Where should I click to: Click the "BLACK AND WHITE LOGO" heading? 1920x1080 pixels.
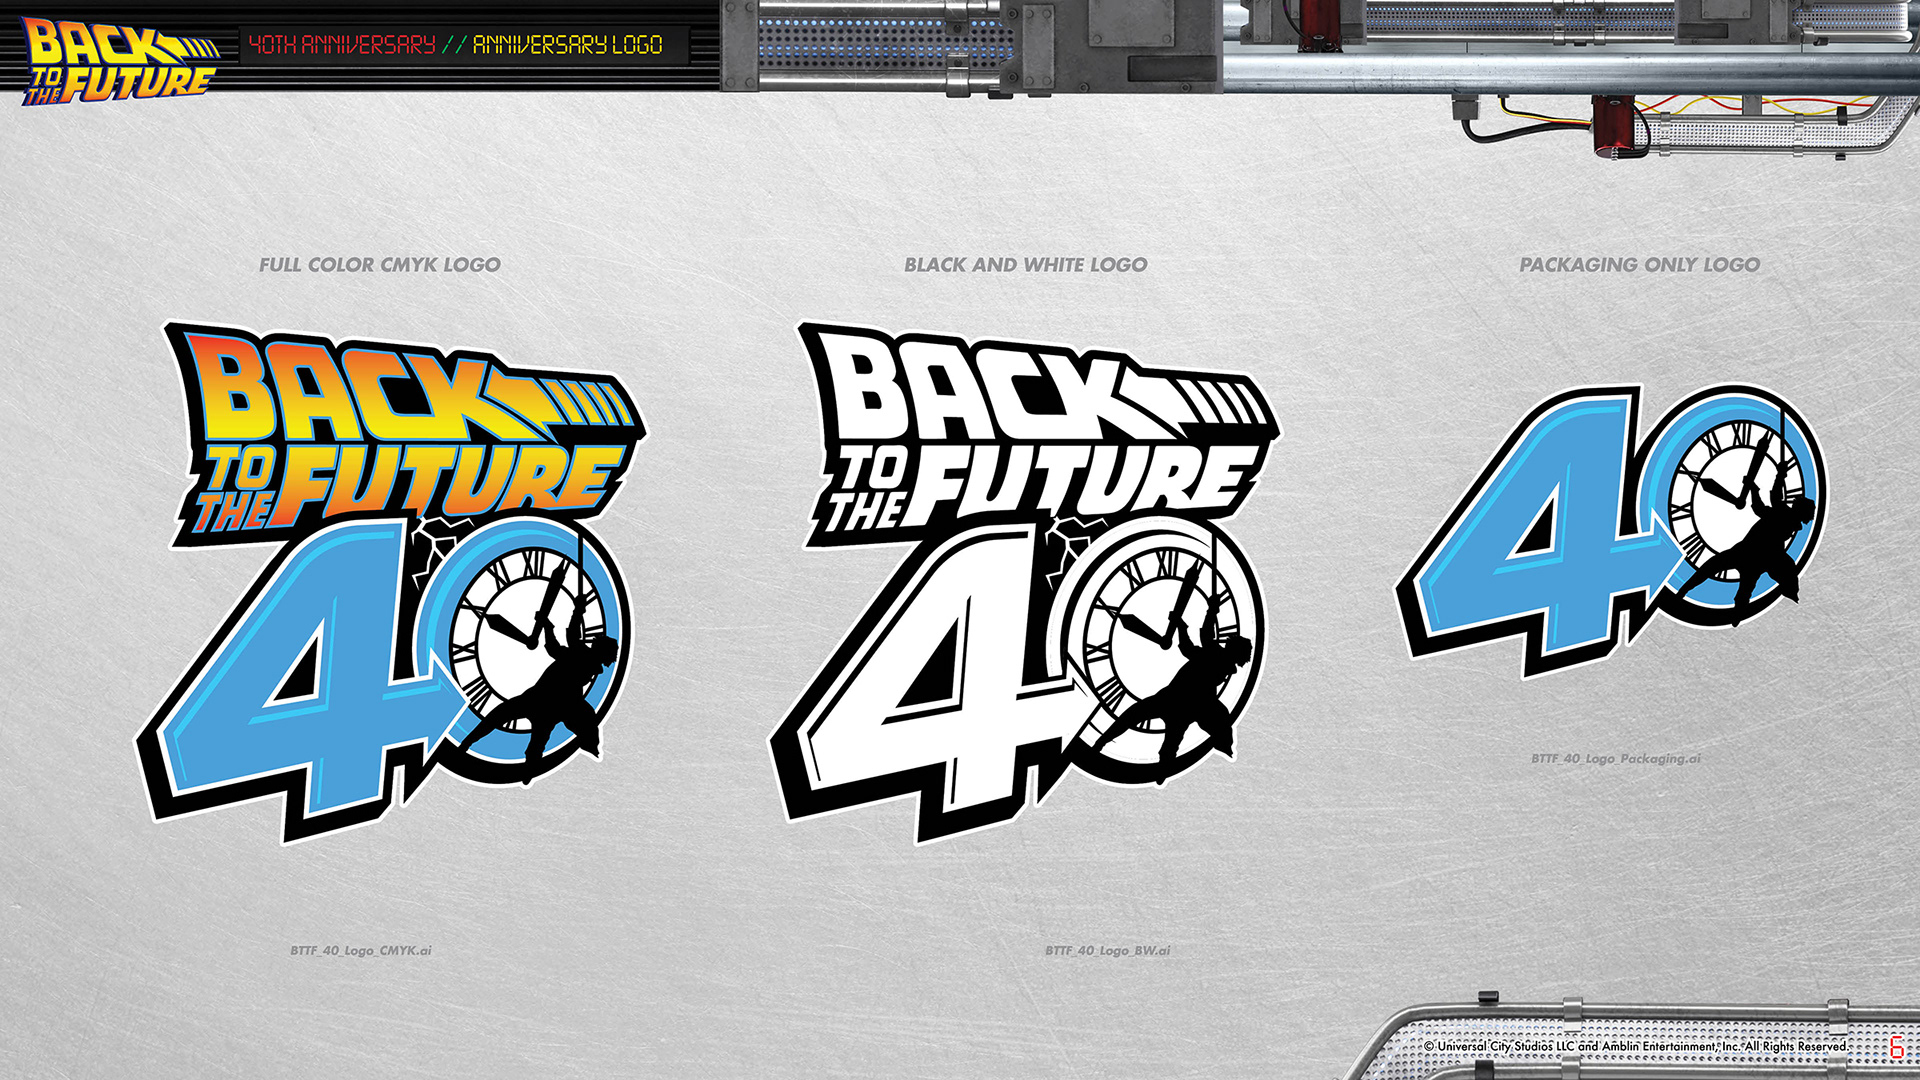point(1026,265)
